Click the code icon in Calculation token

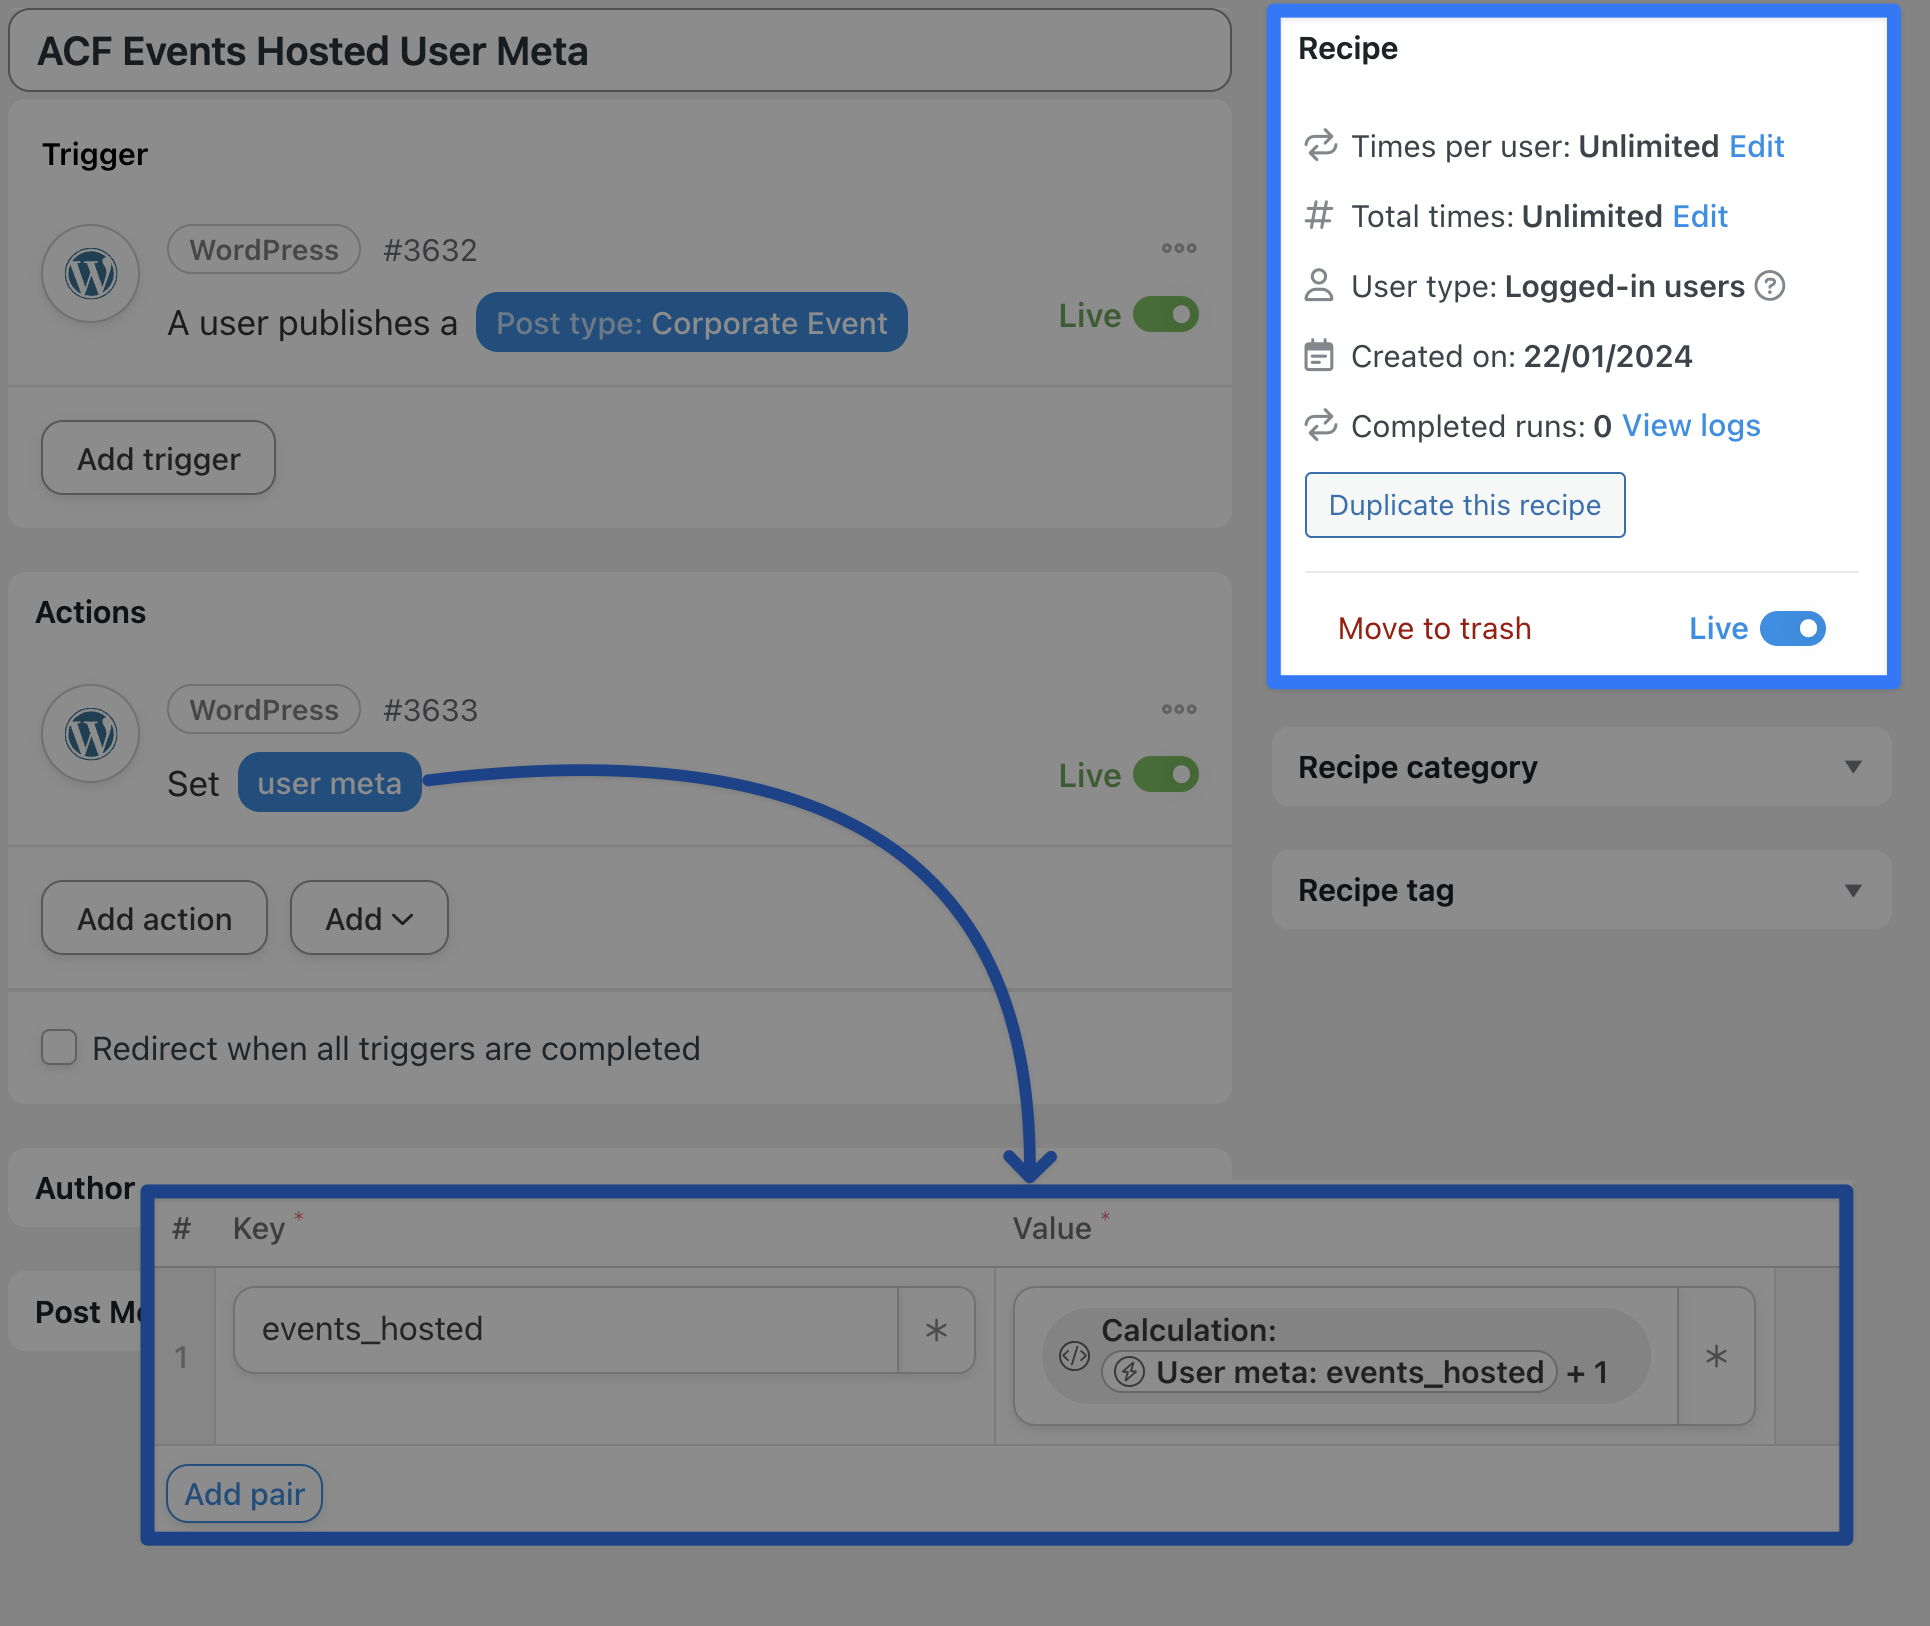1074,1356
